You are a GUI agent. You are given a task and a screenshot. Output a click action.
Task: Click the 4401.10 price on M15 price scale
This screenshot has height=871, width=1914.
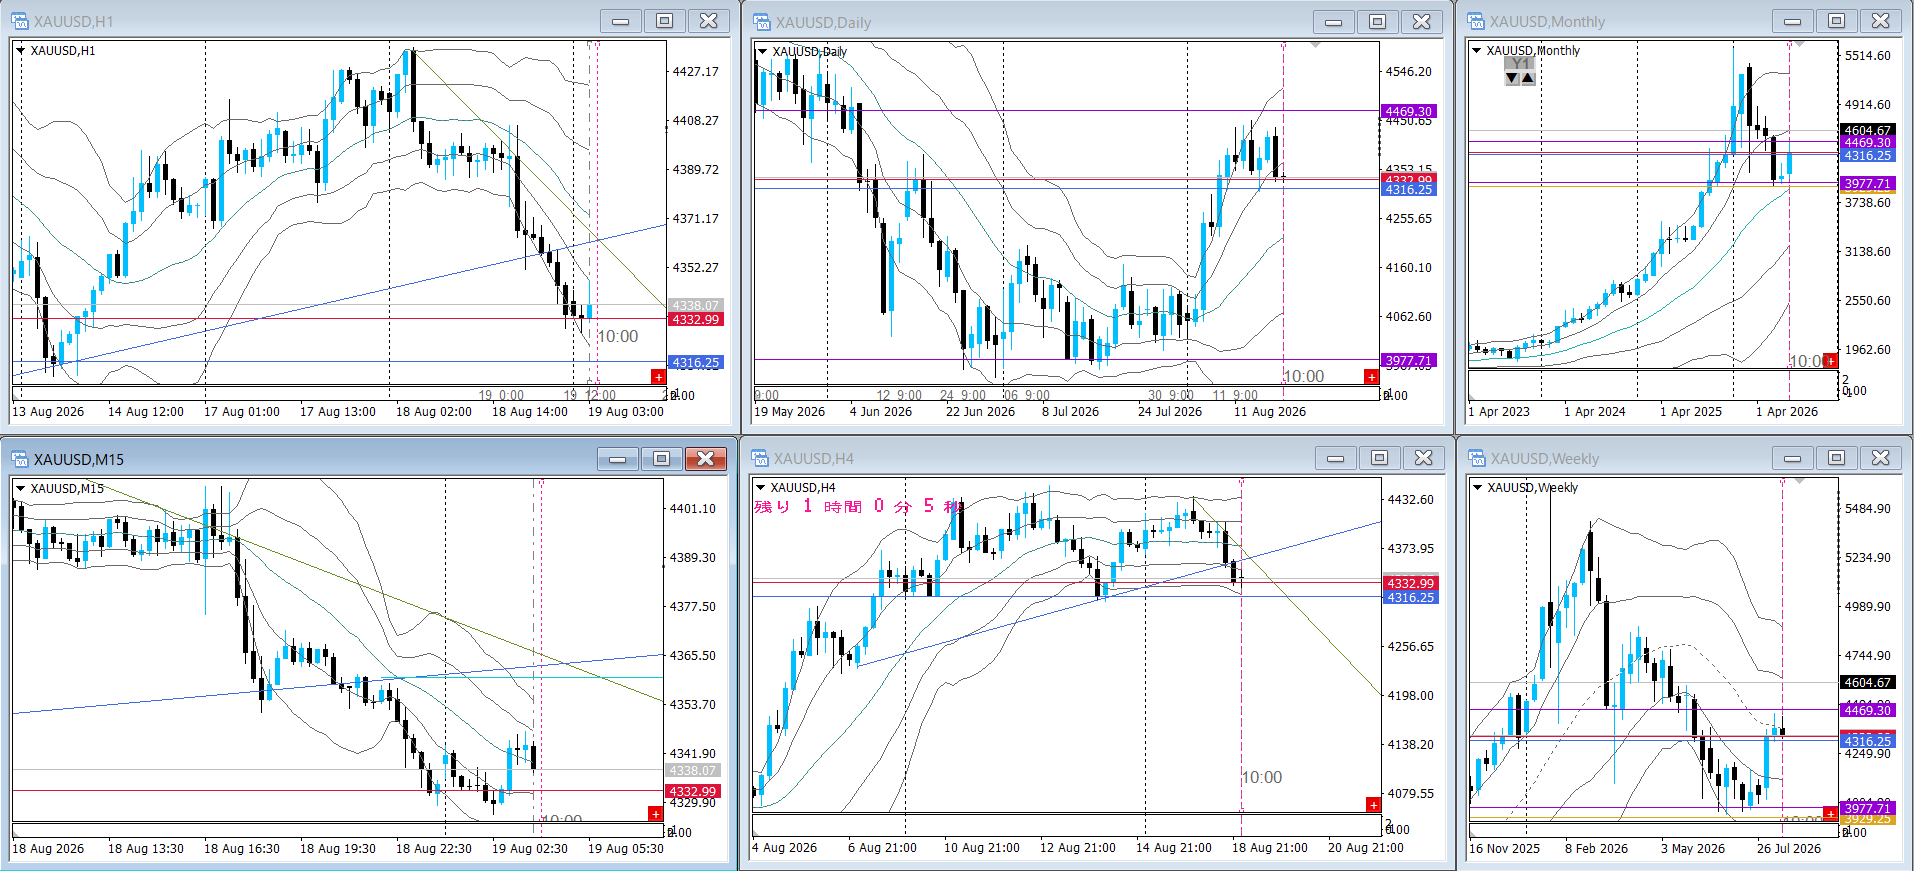pyautogui.click(x=693, y=509)
